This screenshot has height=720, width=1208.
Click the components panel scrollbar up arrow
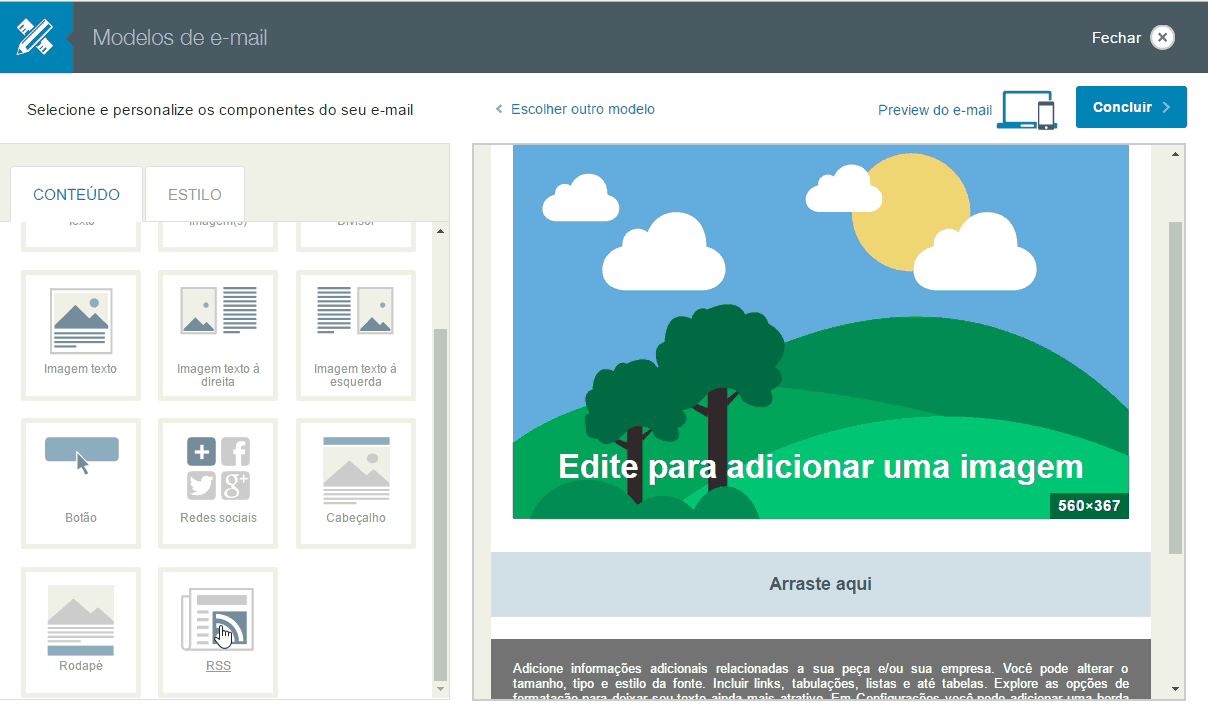pos(440,232)
